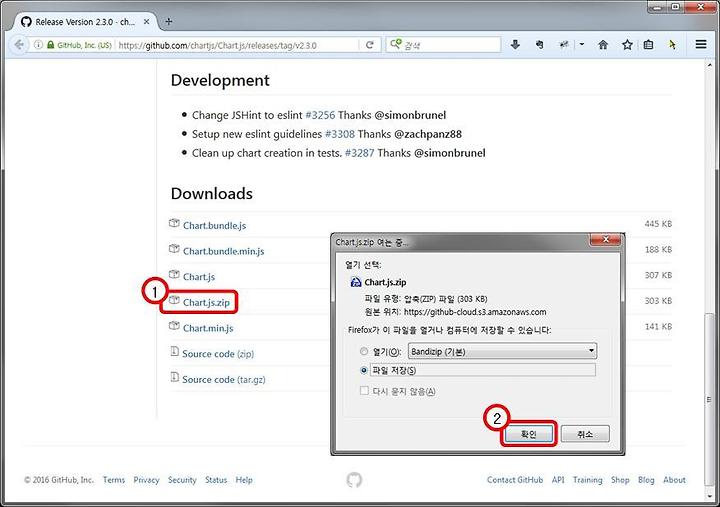Download Source code (tar.gz)
Screen dimensions: 720x507
pos(224,380)
